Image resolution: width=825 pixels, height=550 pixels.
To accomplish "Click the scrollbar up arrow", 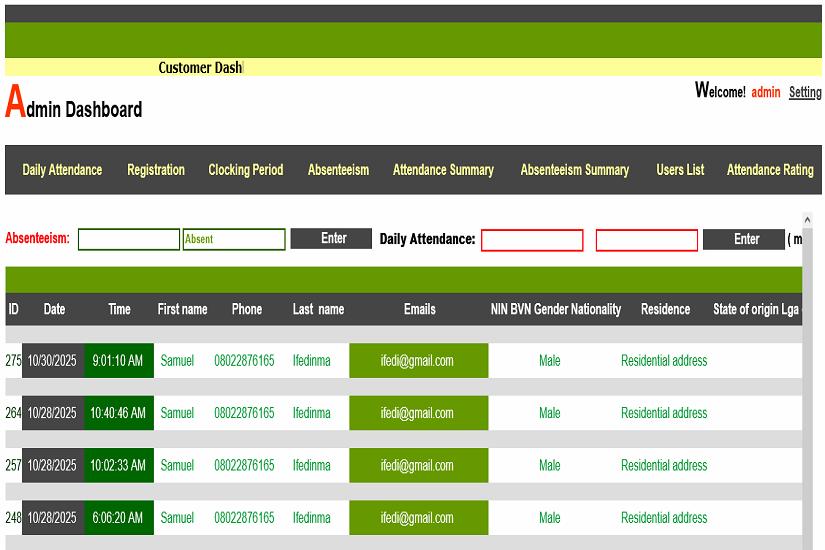I will (x=808, y=219).
